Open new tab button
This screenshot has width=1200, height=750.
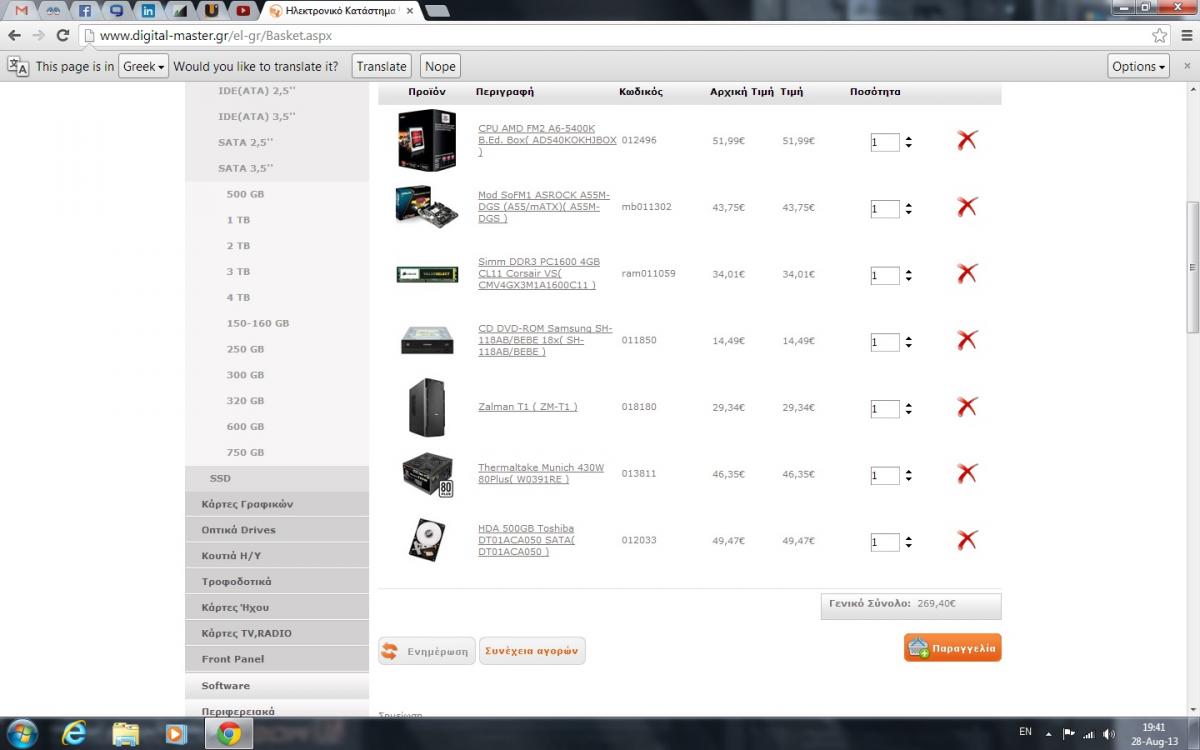point(438,11)
